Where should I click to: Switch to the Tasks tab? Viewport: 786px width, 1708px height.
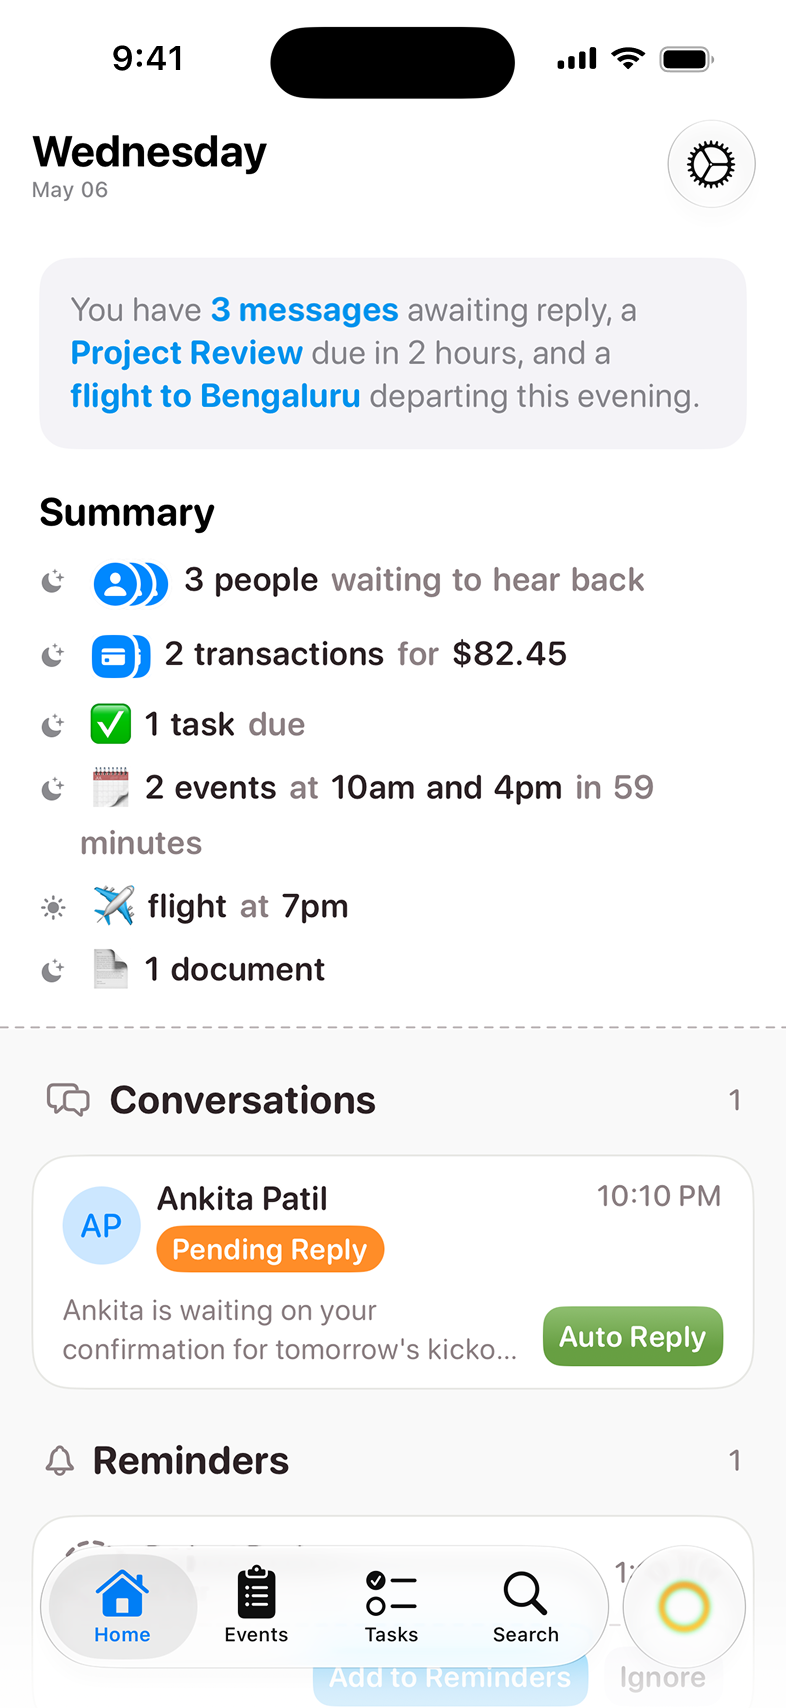click(x=391, y=1606)
